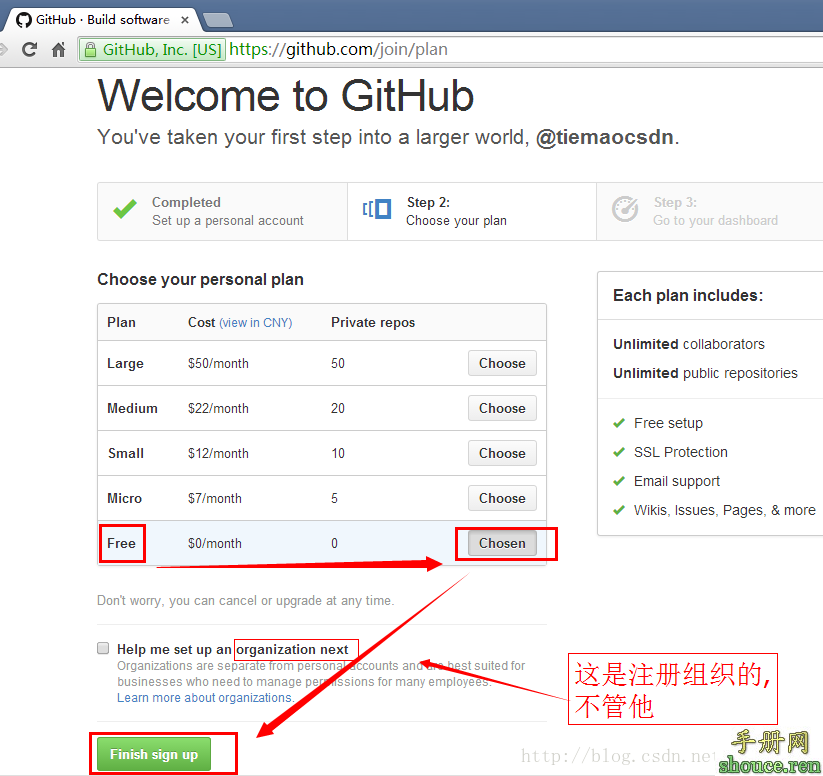Click Unlimited public repositories text
Viewport: 823px width, 776px height.
(x=705, y=373)
